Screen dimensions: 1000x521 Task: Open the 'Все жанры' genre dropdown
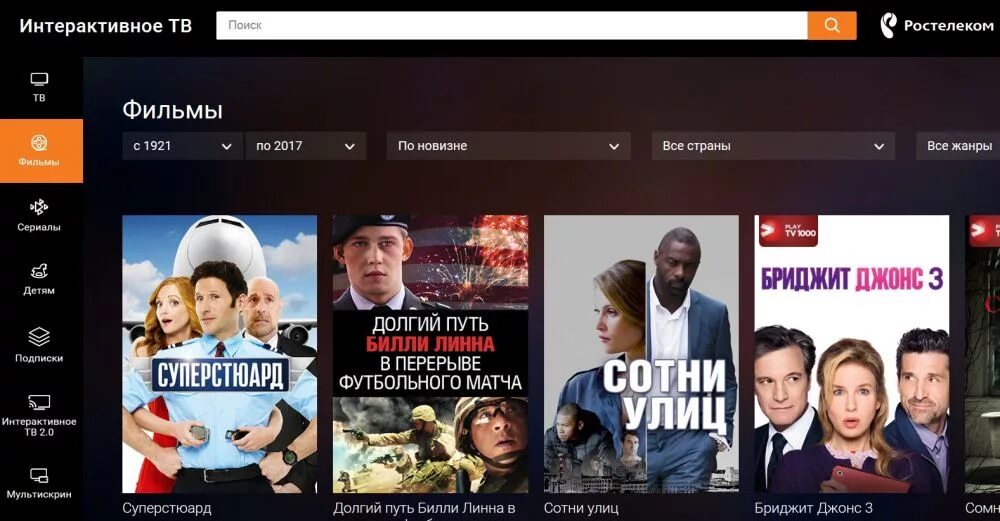point(958,146)
